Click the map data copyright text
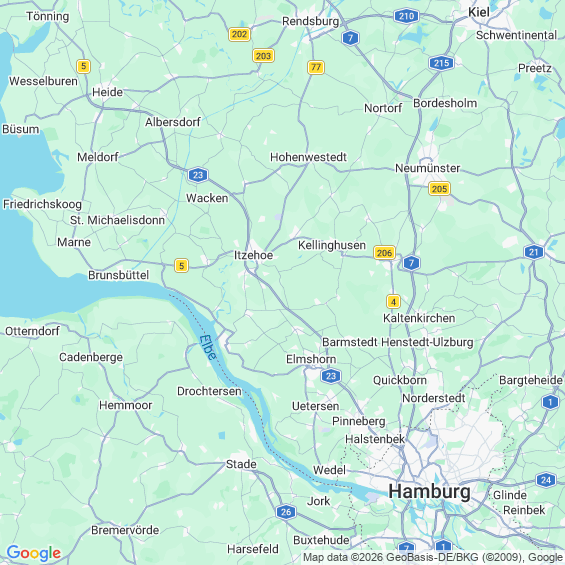 [434, 557]
